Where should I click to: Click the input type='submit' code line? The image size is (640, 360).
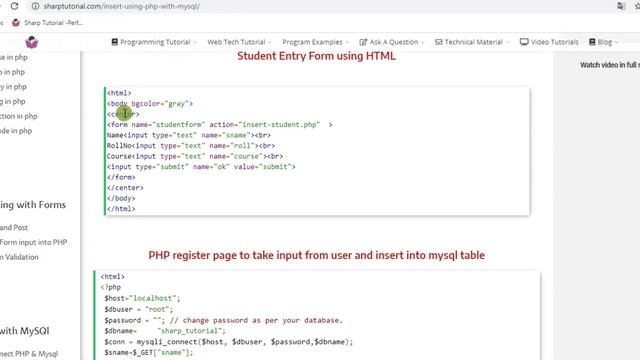pos(201,167)
